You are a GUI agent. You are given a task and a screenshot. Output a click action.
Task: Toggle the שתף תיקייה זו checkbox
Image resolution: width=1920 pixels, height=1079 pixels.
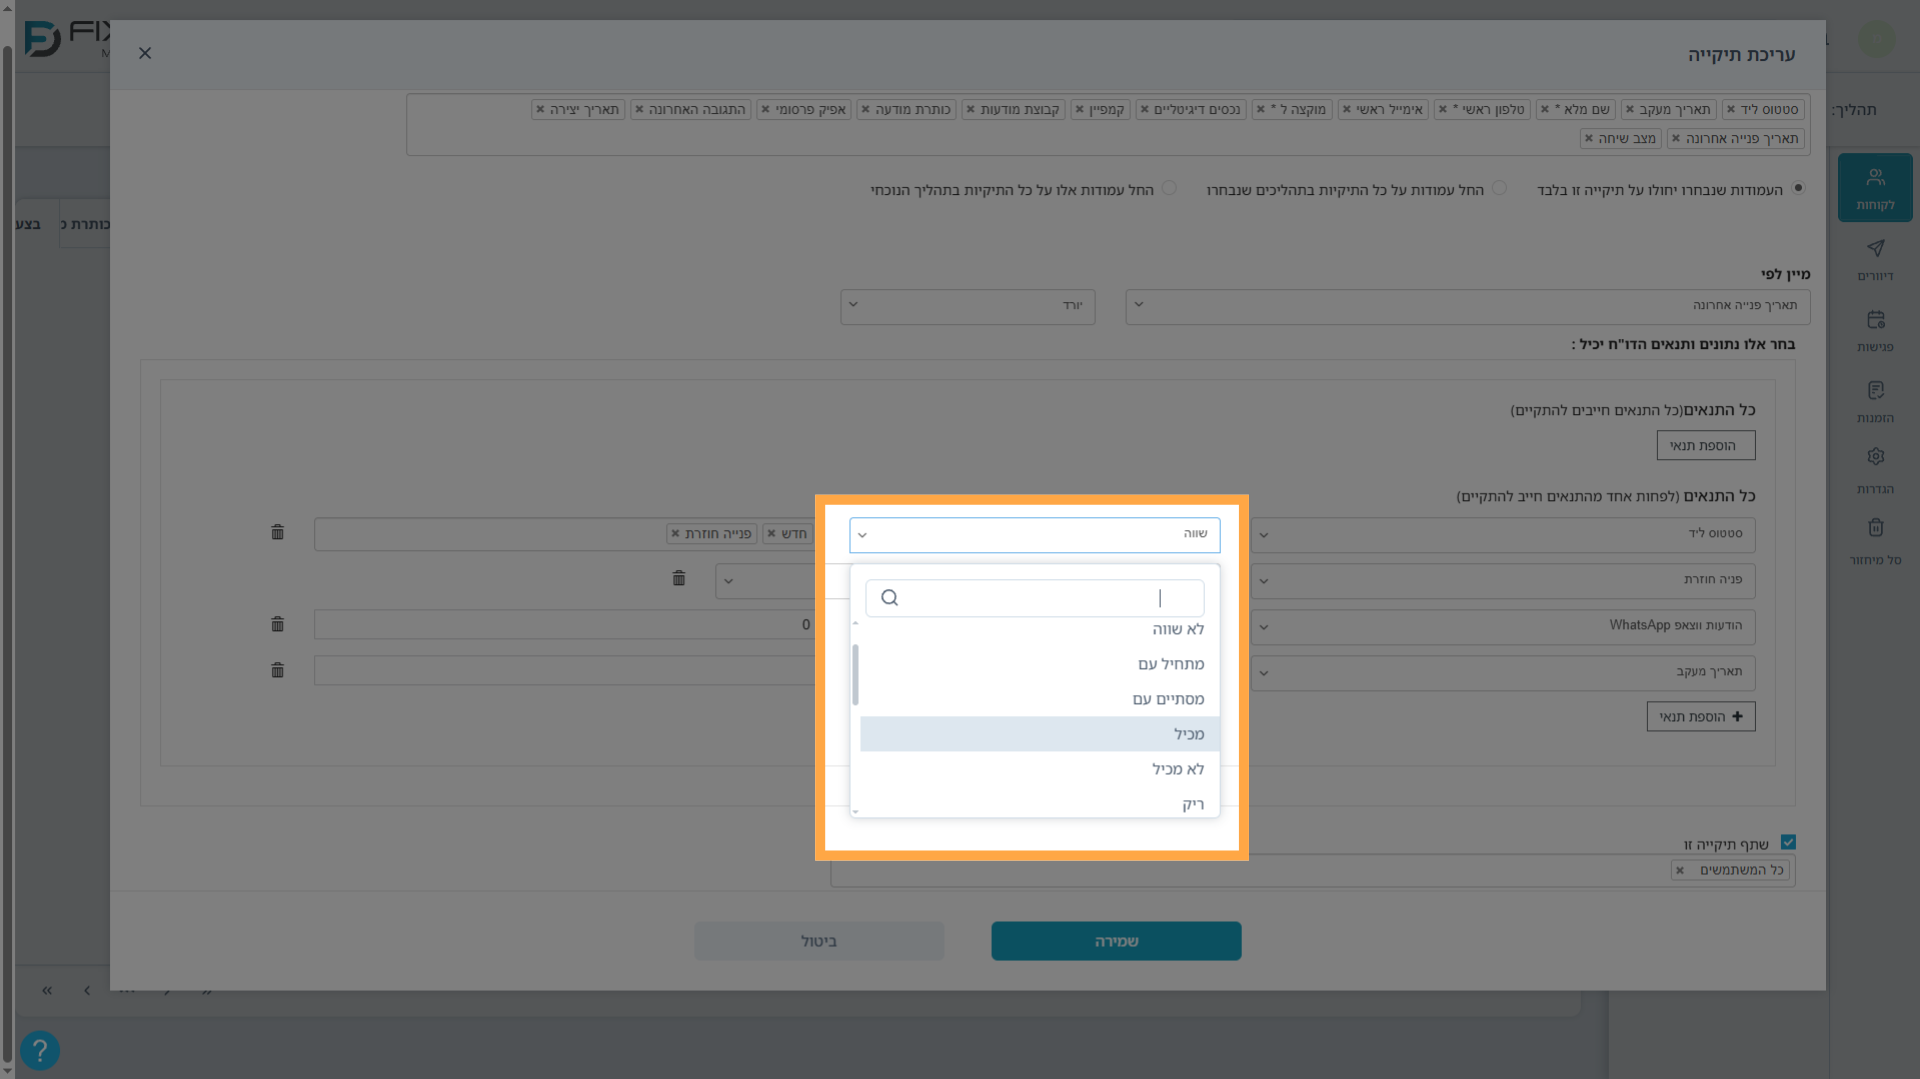point(1788,842)
